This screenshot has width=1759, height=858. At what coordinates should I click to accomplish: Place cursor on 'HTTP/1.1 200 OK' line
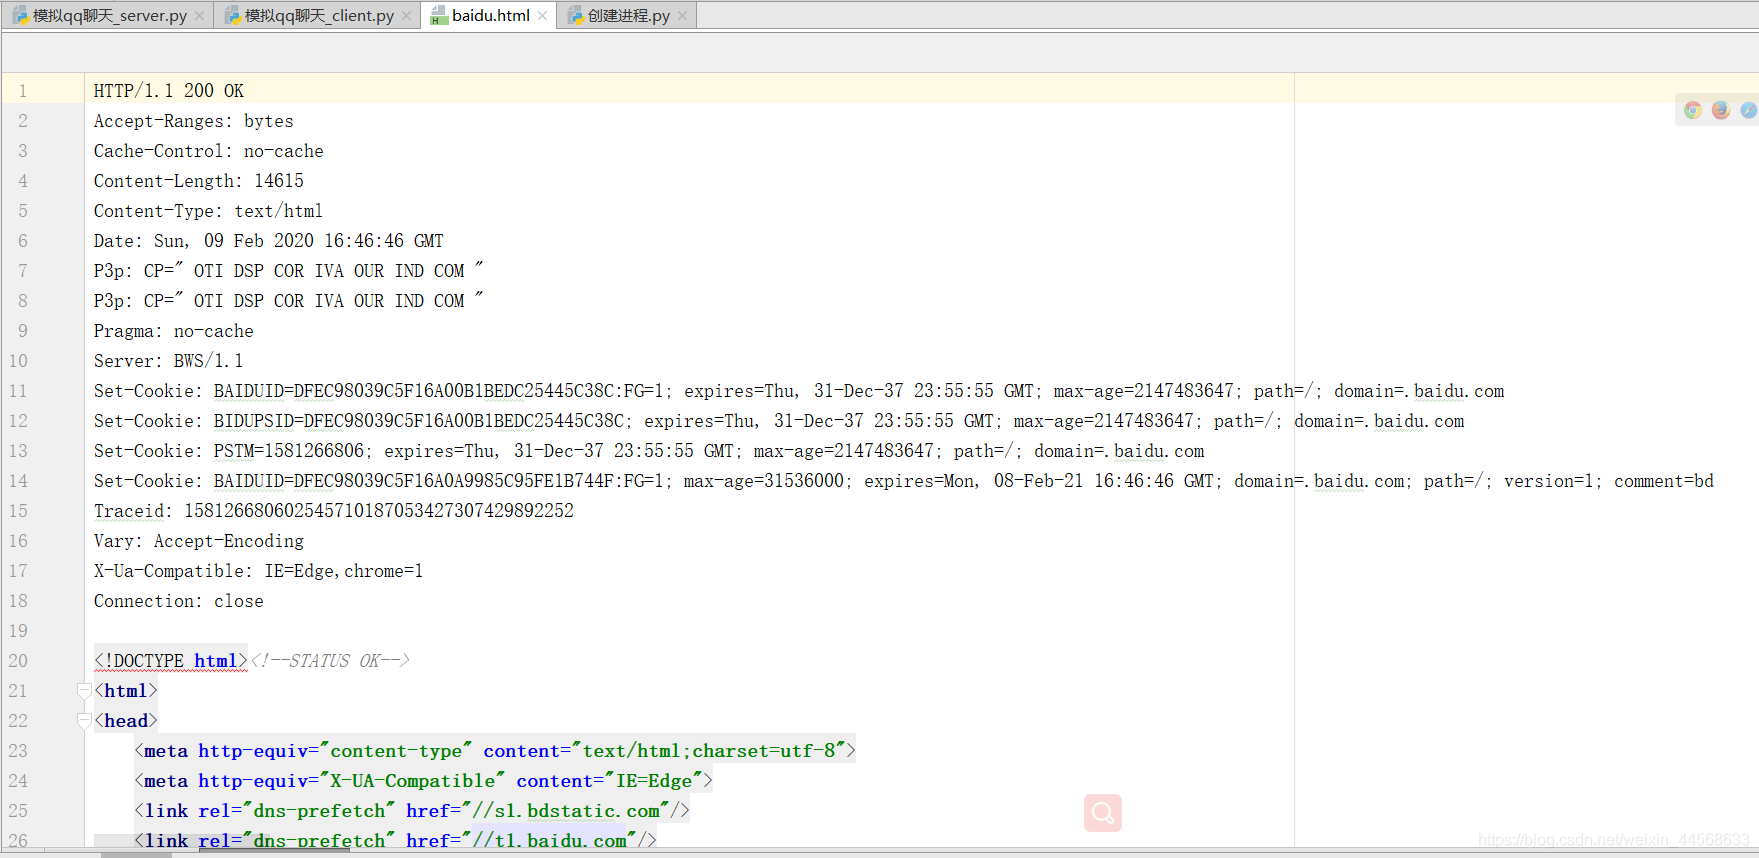(x=169, y=91)
